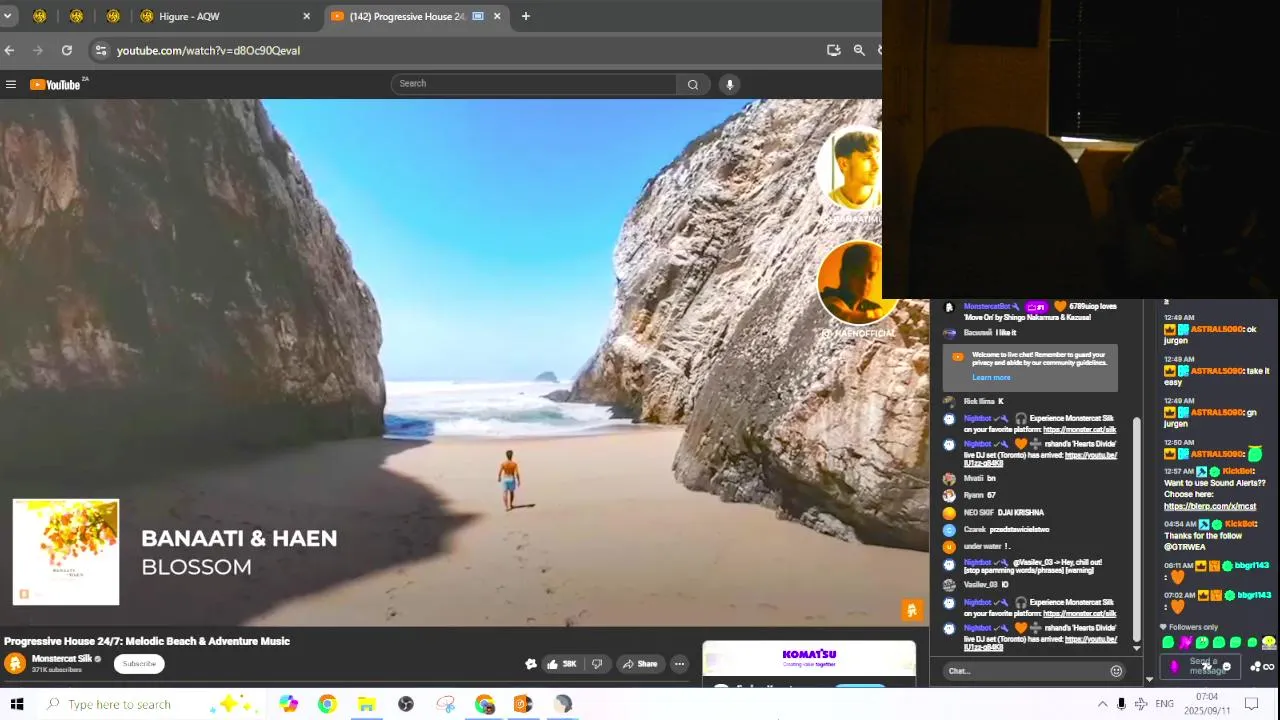Click the Monstercat watermark on video corner
Viewport: 1280px width, 720px height.
(x=911, y=609)
